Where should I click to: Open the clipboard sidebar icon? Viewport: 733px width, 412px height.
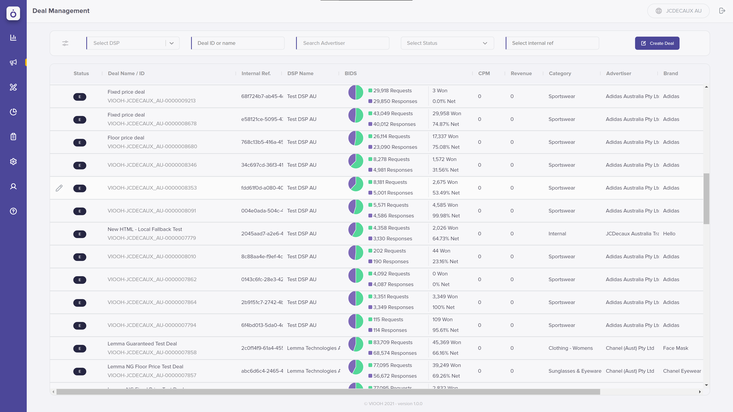tap(13, 137)
